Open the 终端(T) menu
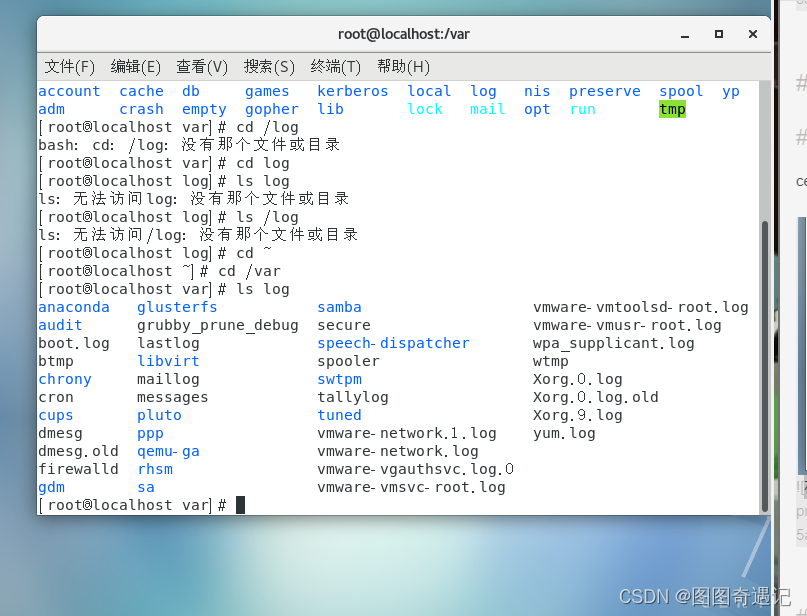This screenshot has height=616, width=807. (x=335, y=66)
